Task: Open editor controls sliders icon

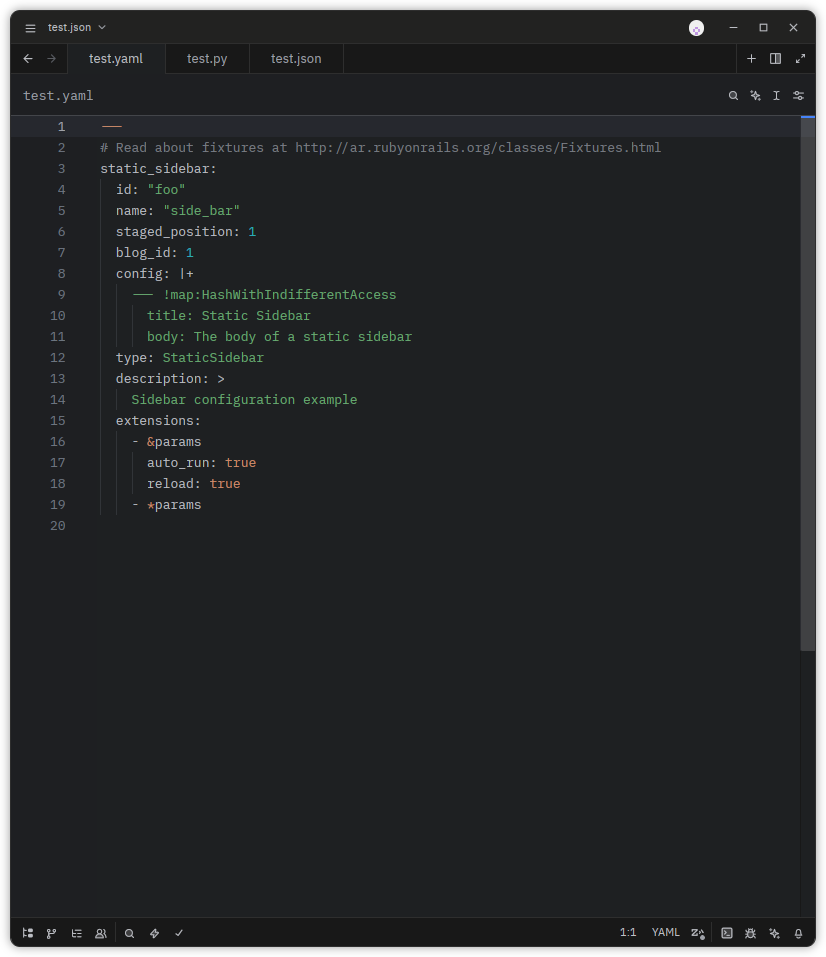Action: (x=799, y=96)
